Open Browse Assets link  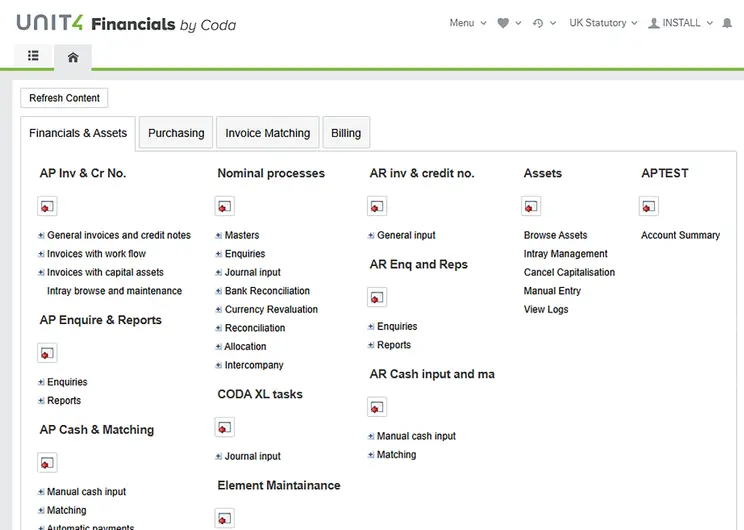pyautogui.click(x=555, y=235)
